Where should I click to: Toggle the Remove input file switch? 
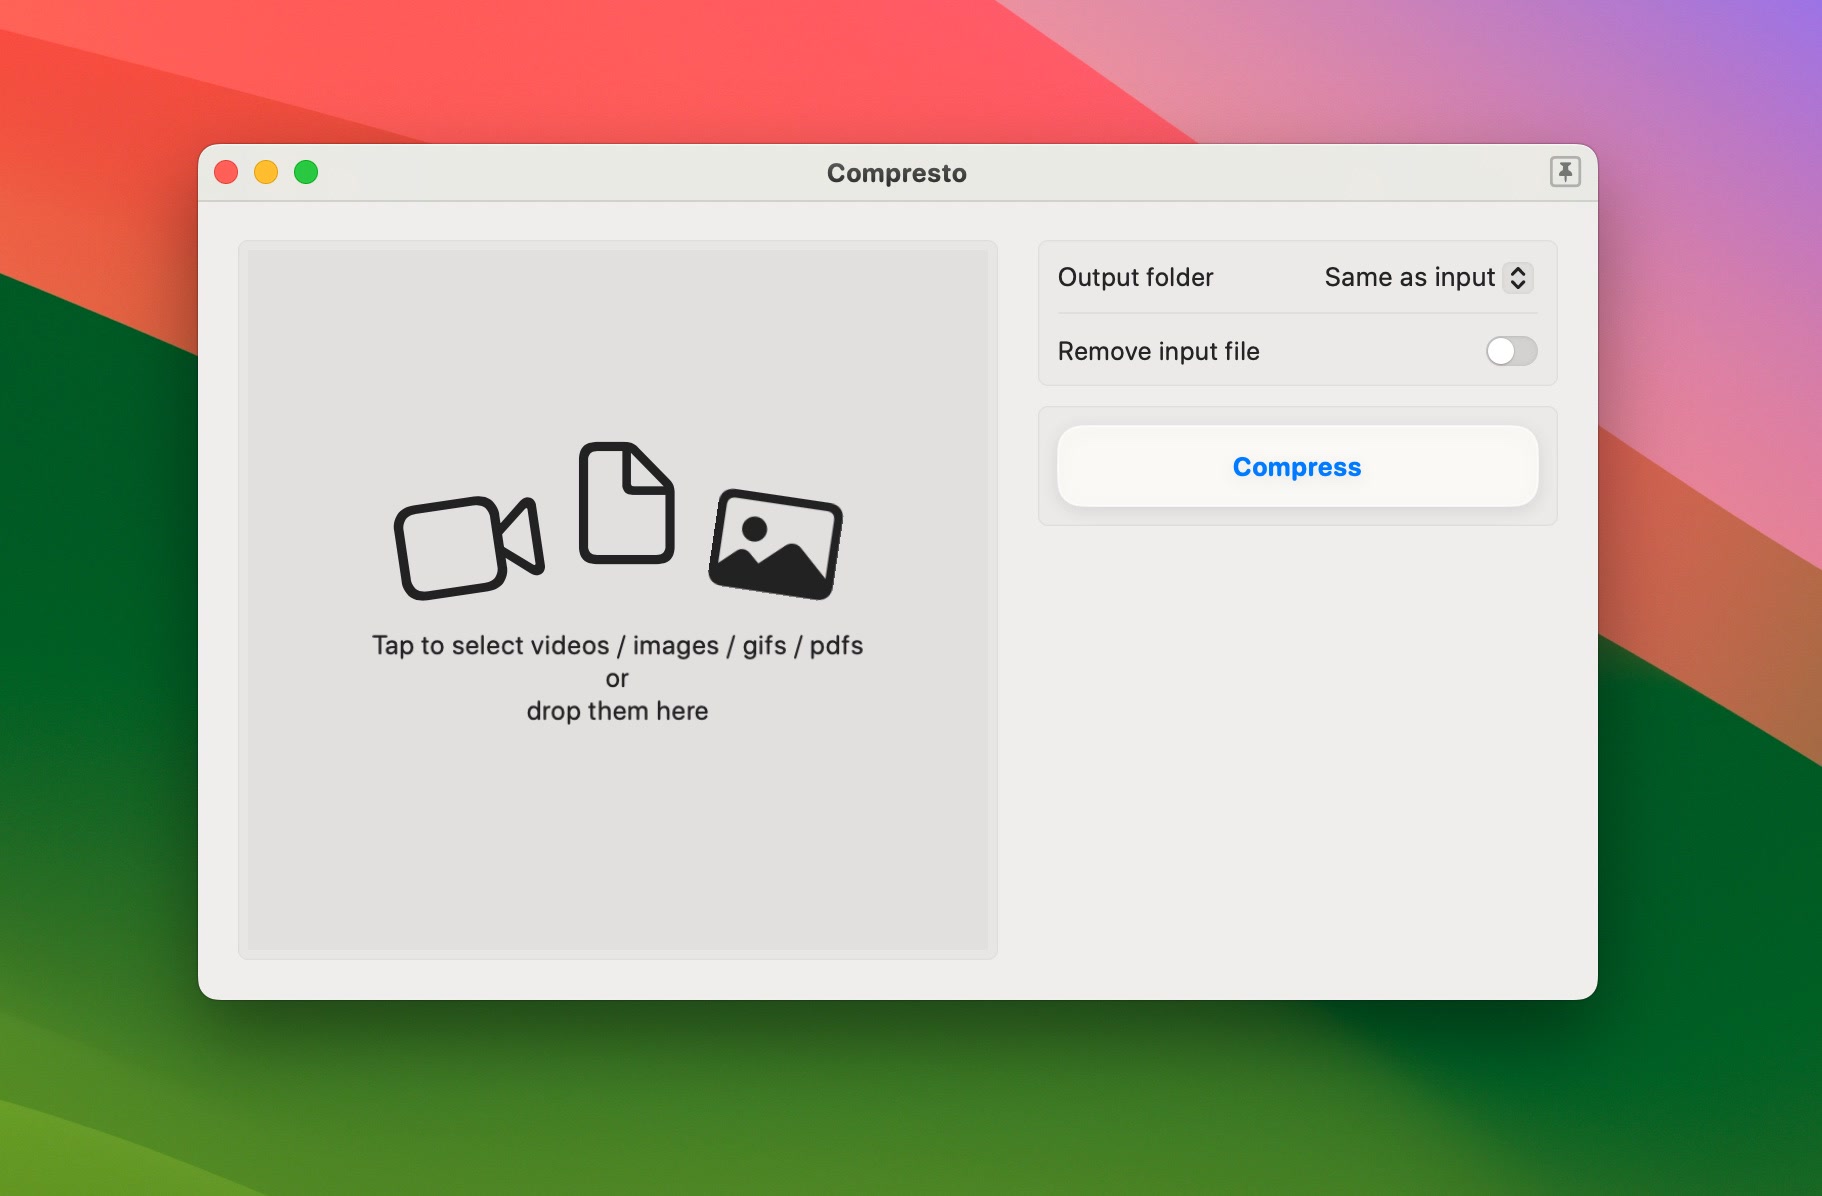(1510, 351)
